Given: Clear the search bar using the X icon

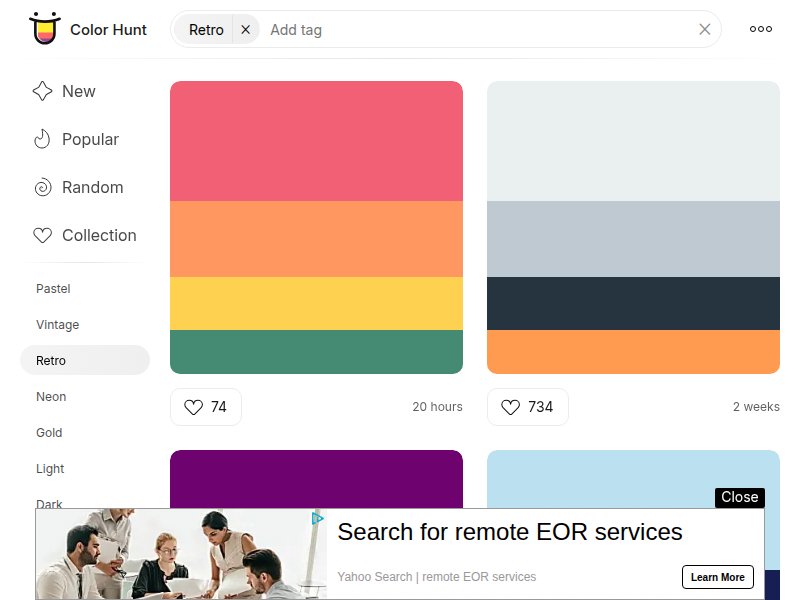Looking at the screenshot, I should click(x=704, y=30).
